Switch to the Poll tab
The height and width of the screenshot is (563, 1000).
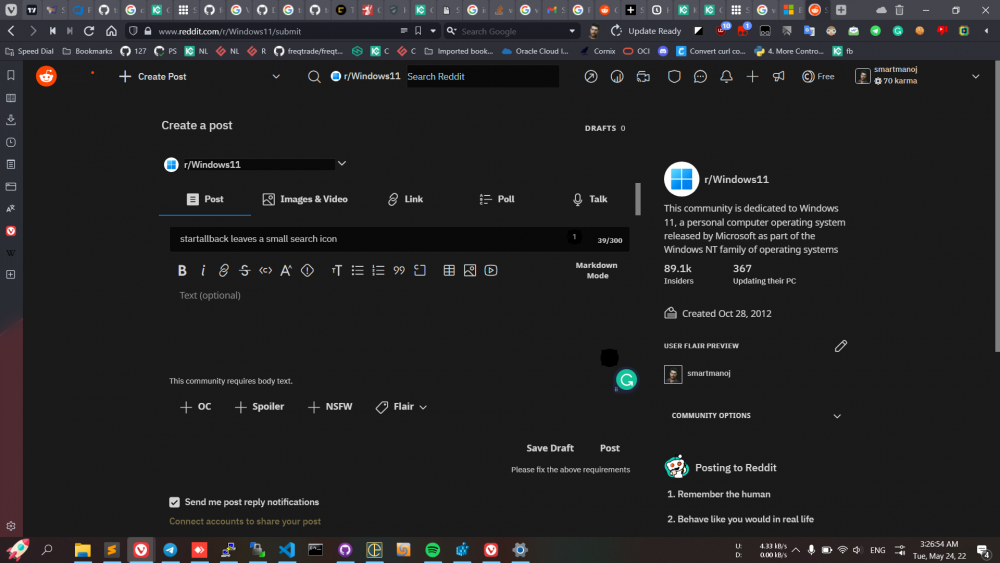pos(497,199)
